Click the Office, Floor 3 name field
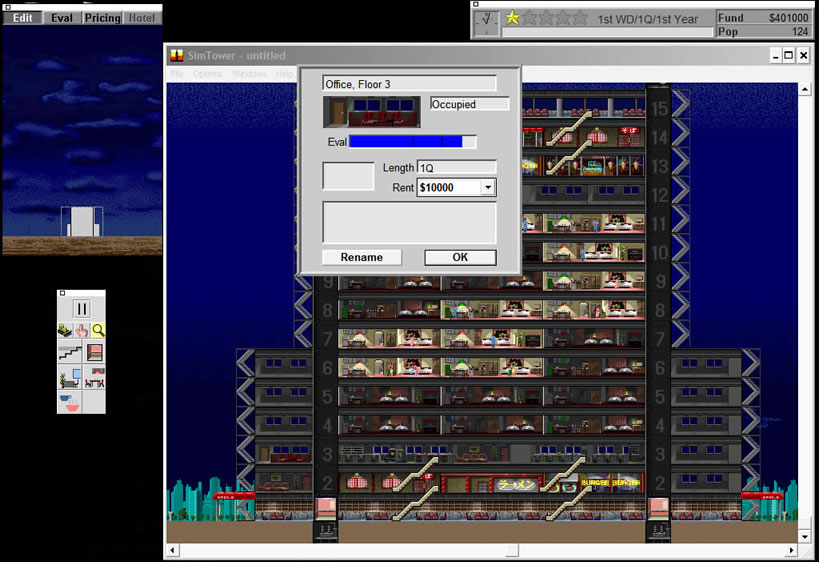The height and width of the screenshot is (562, 819). pos(409,84)
